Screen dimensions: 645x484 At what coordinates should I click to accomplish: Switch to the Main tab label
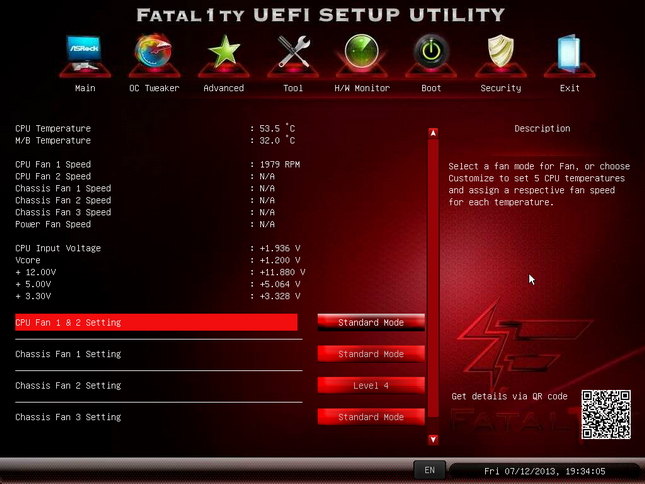click(85, 88)
